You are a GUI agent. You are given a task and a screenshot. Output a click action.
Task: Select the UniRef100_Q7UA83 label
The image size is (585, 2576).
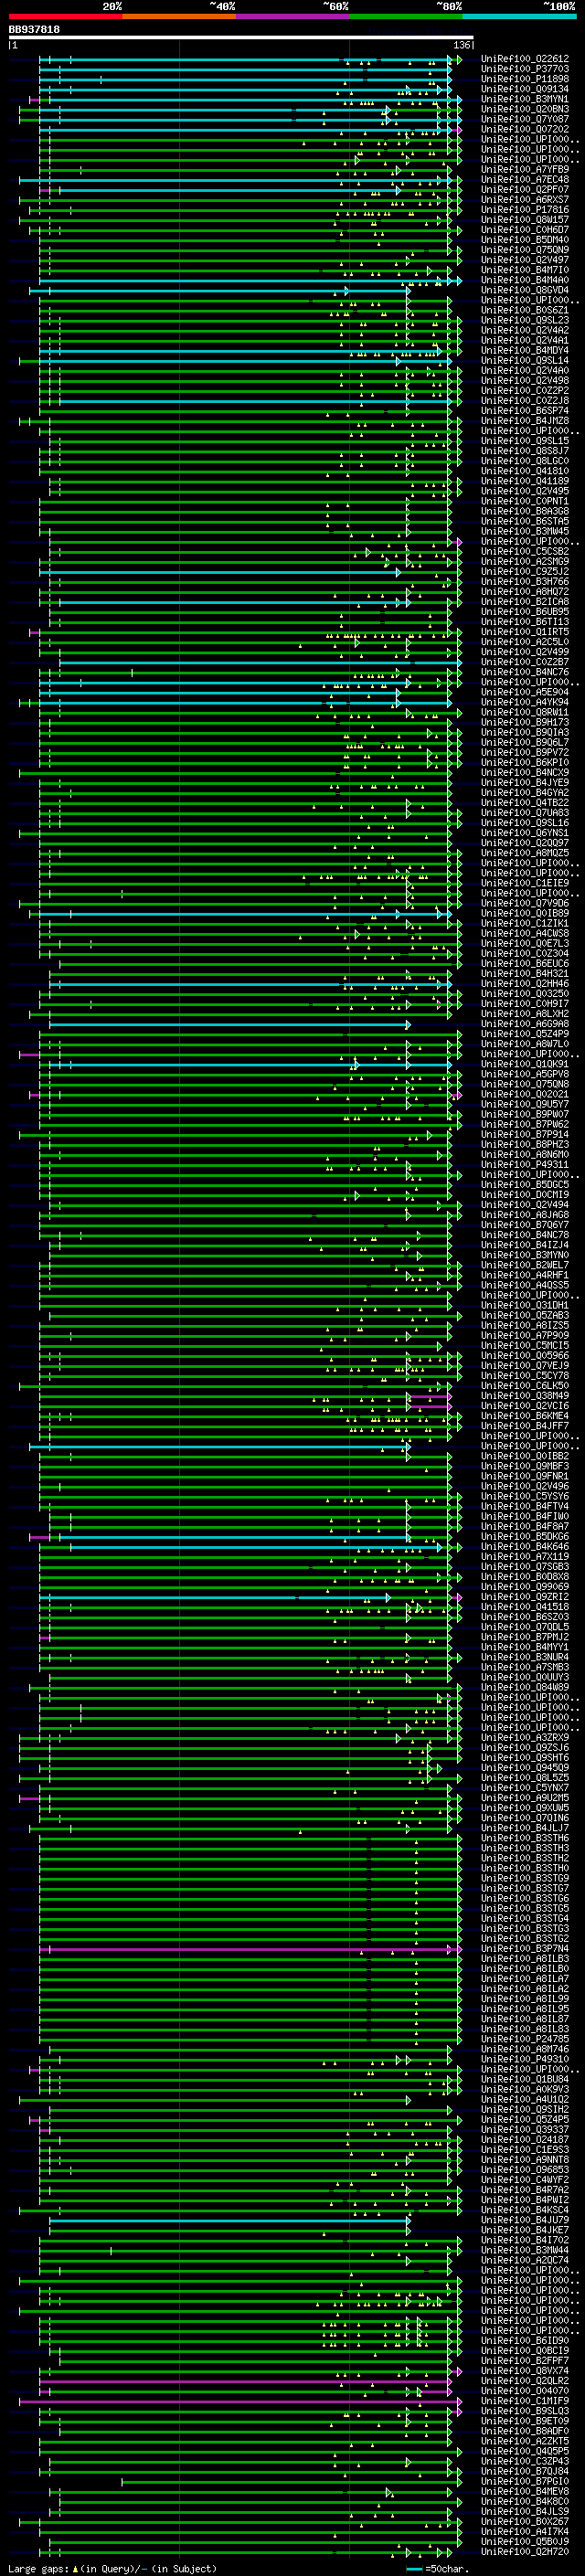click(x=525, y=813)
